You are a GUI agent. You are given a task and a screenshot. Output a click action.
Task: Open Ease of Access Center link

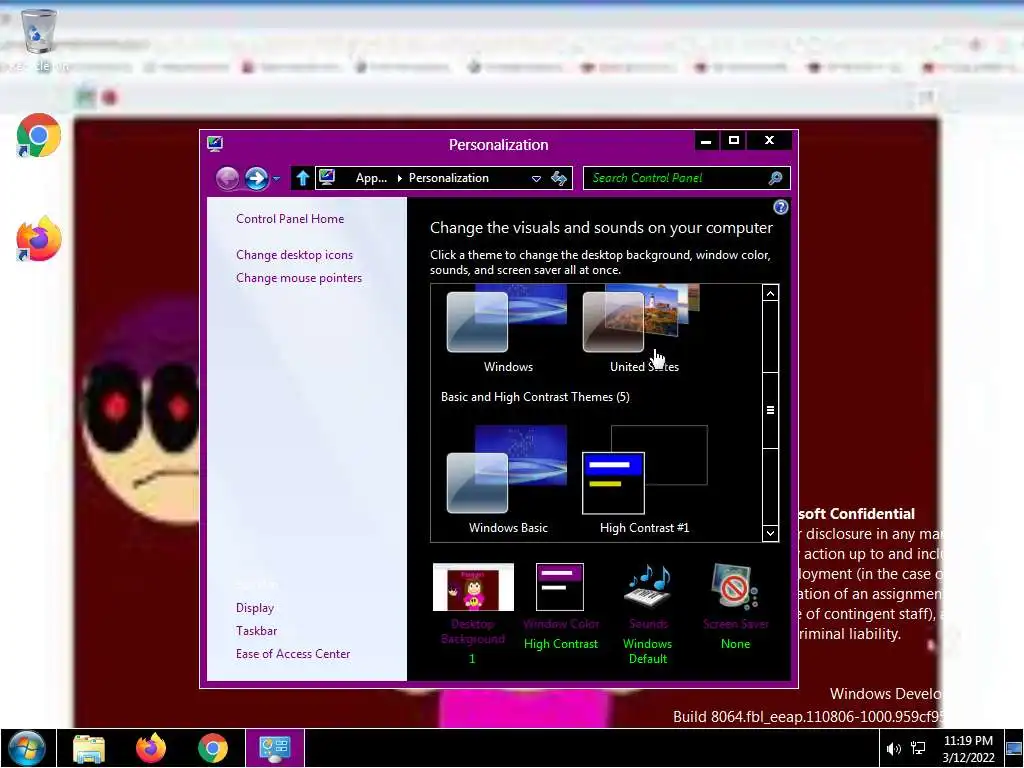293,654
